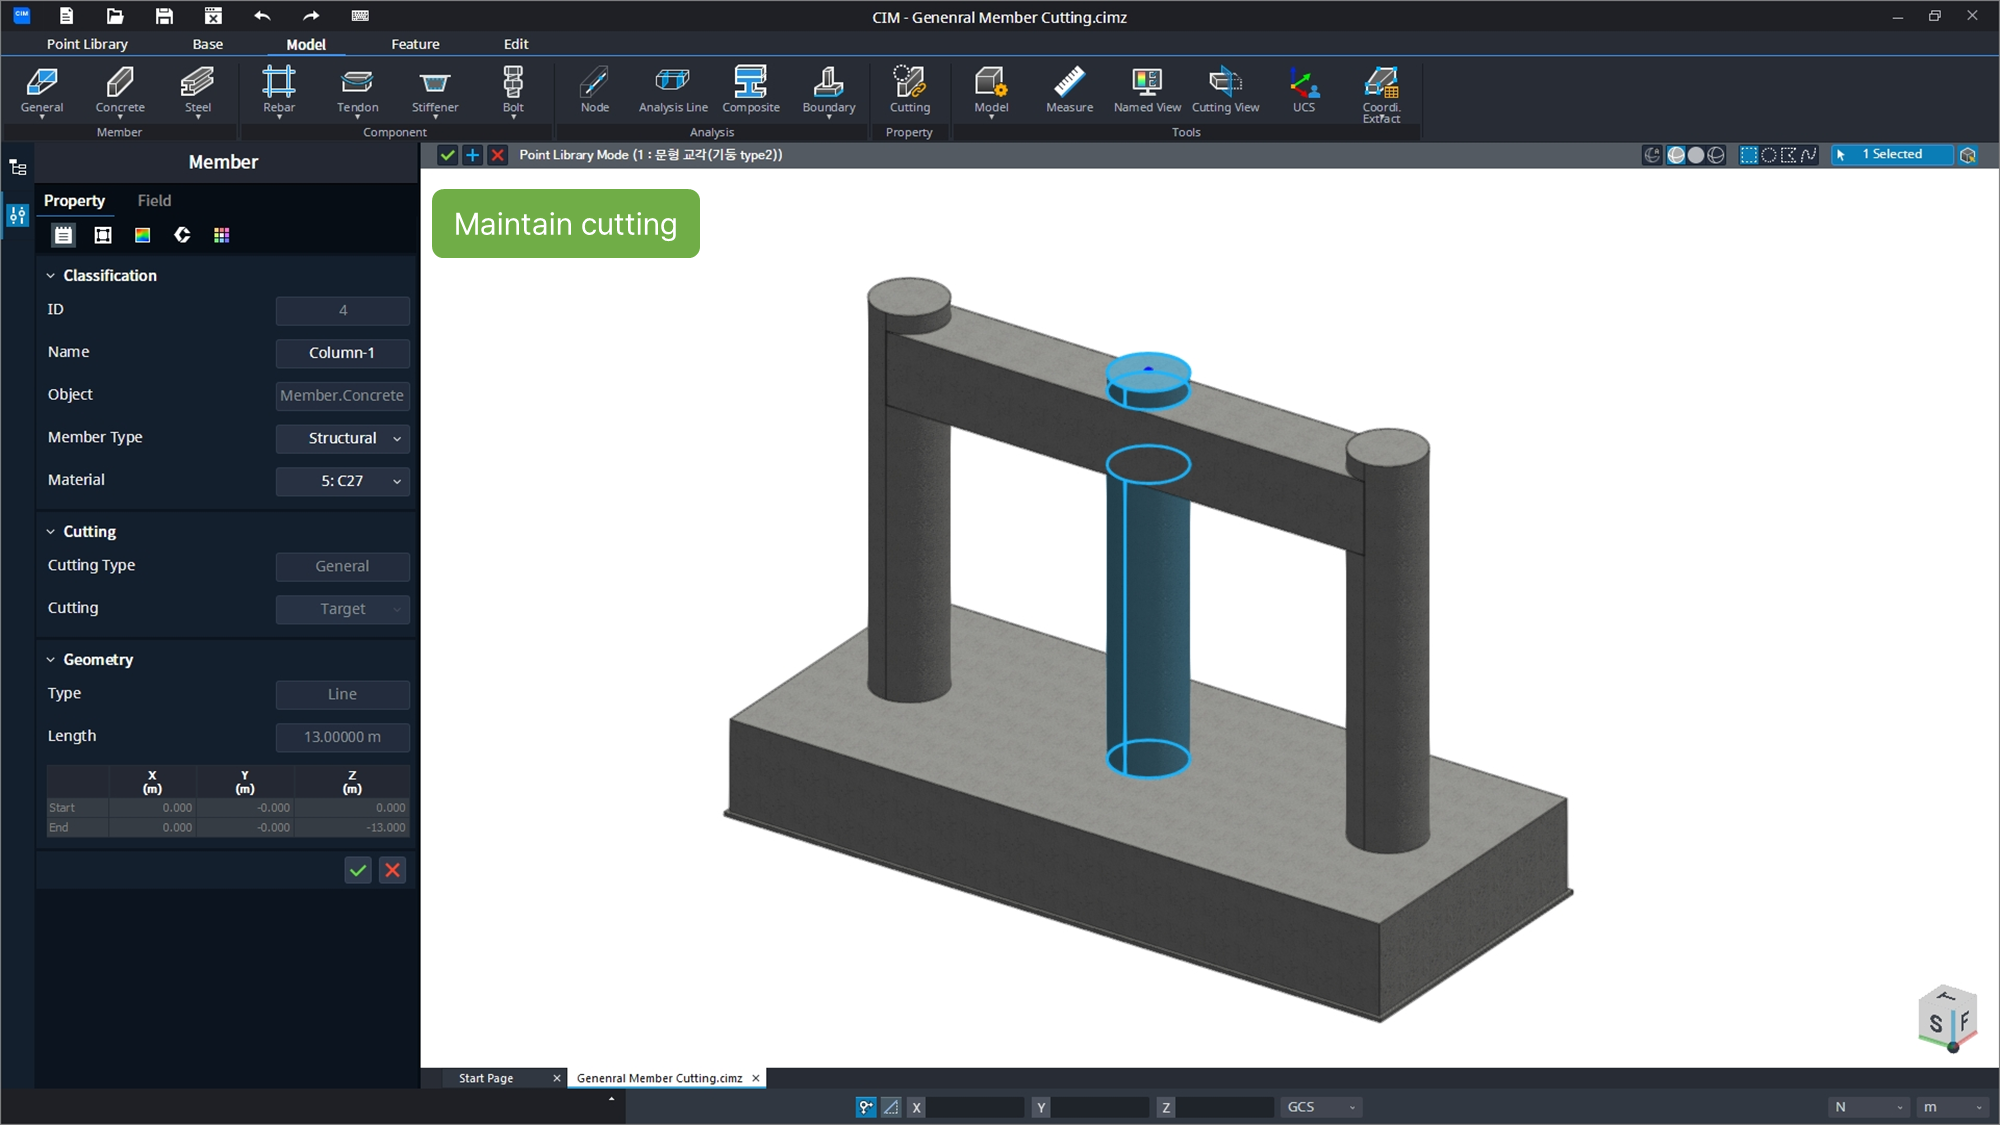The width and height of the screenshot is (2000, 1125).
Task: Enable rectangular selection mode
Action: pos(1749,155)
